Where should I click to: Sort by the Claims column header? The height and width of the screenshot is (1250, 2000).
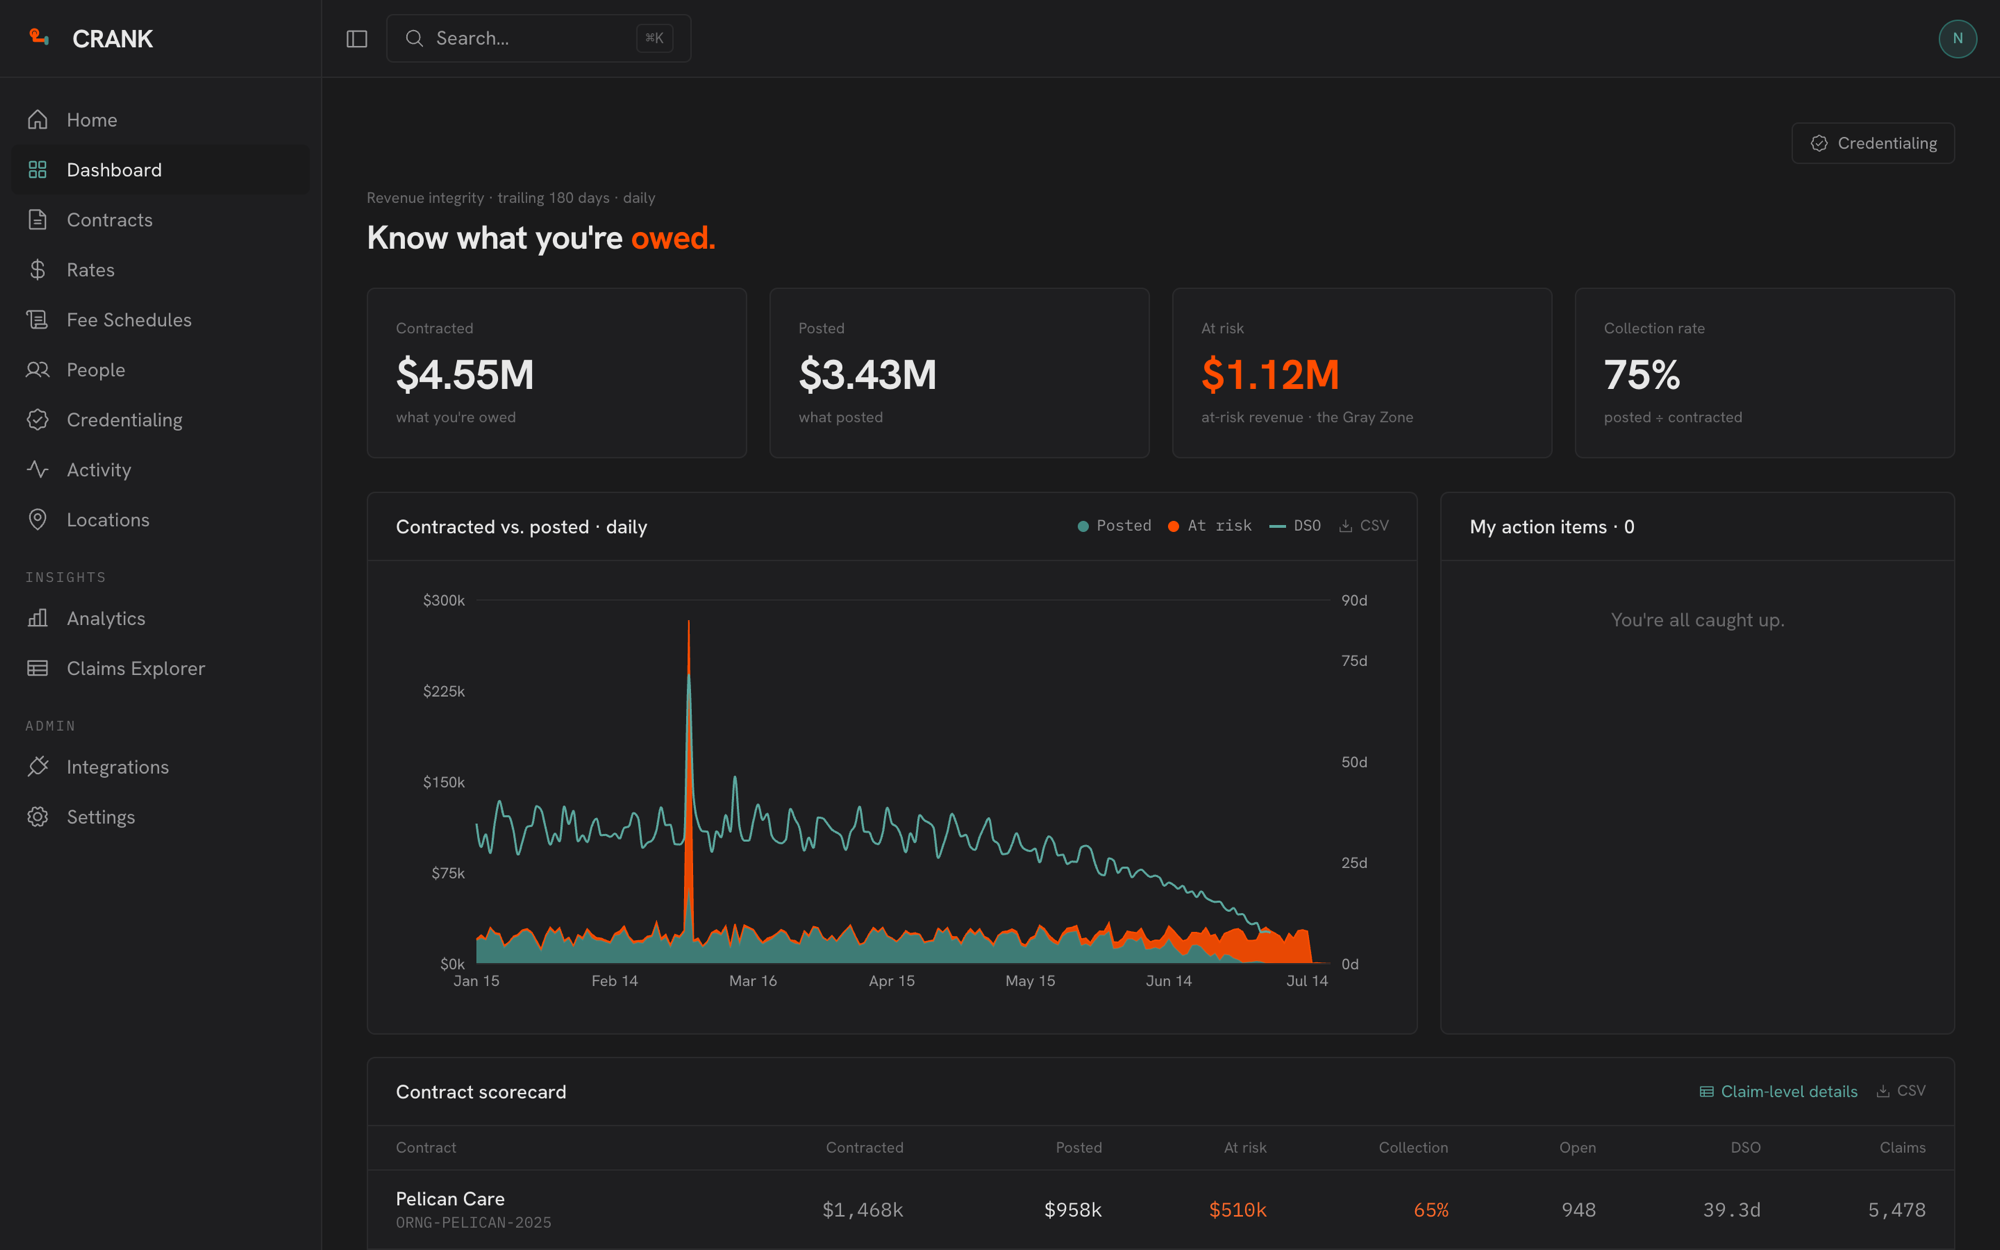click(x=1902, y=1148)
